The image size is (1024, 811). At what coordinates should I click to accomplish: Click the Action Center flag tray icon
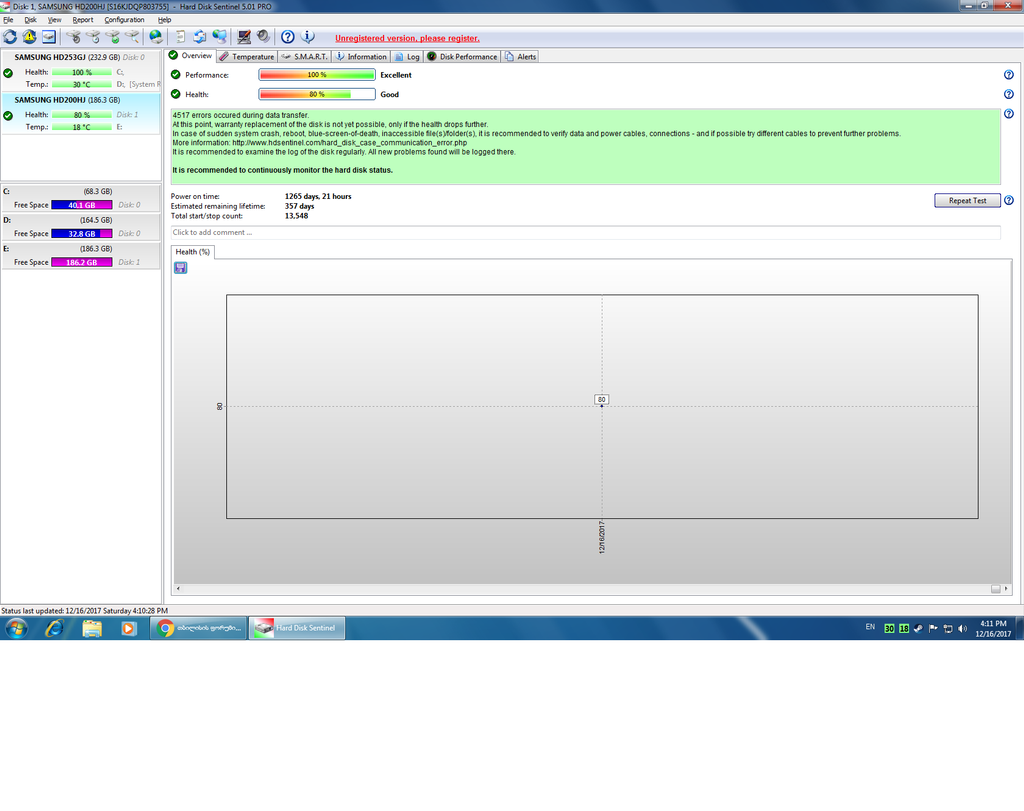tap(933, 628)
